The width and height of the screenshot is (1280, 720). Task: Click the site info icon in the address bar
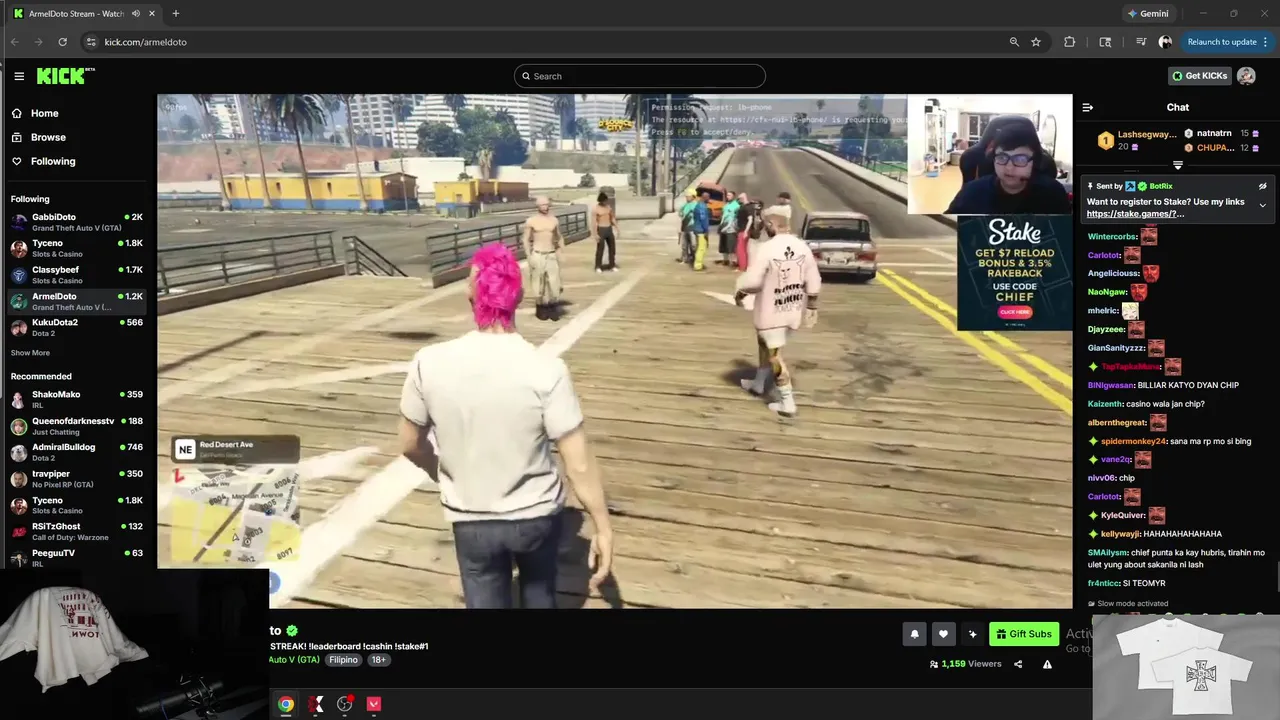(91, 42)
